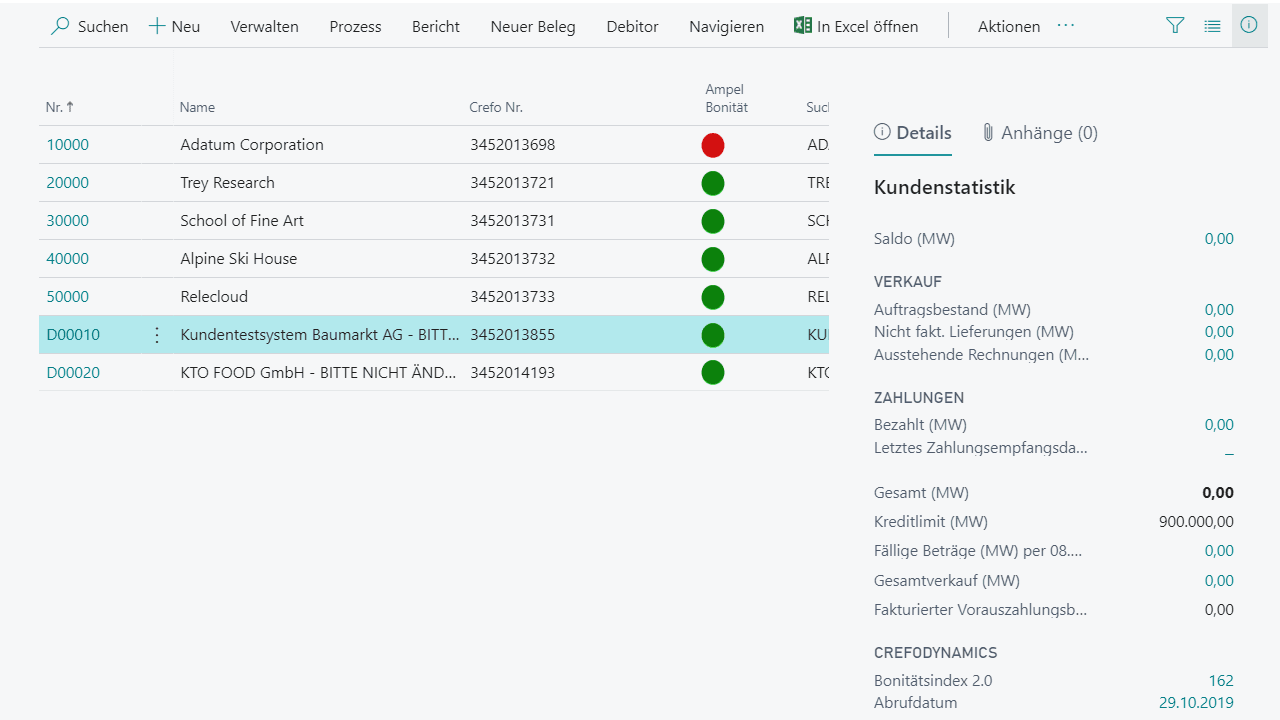Open the Auftragsbestand (MW) value
This screenshot has width=1280, height=720.
(x=1219, y=310)
